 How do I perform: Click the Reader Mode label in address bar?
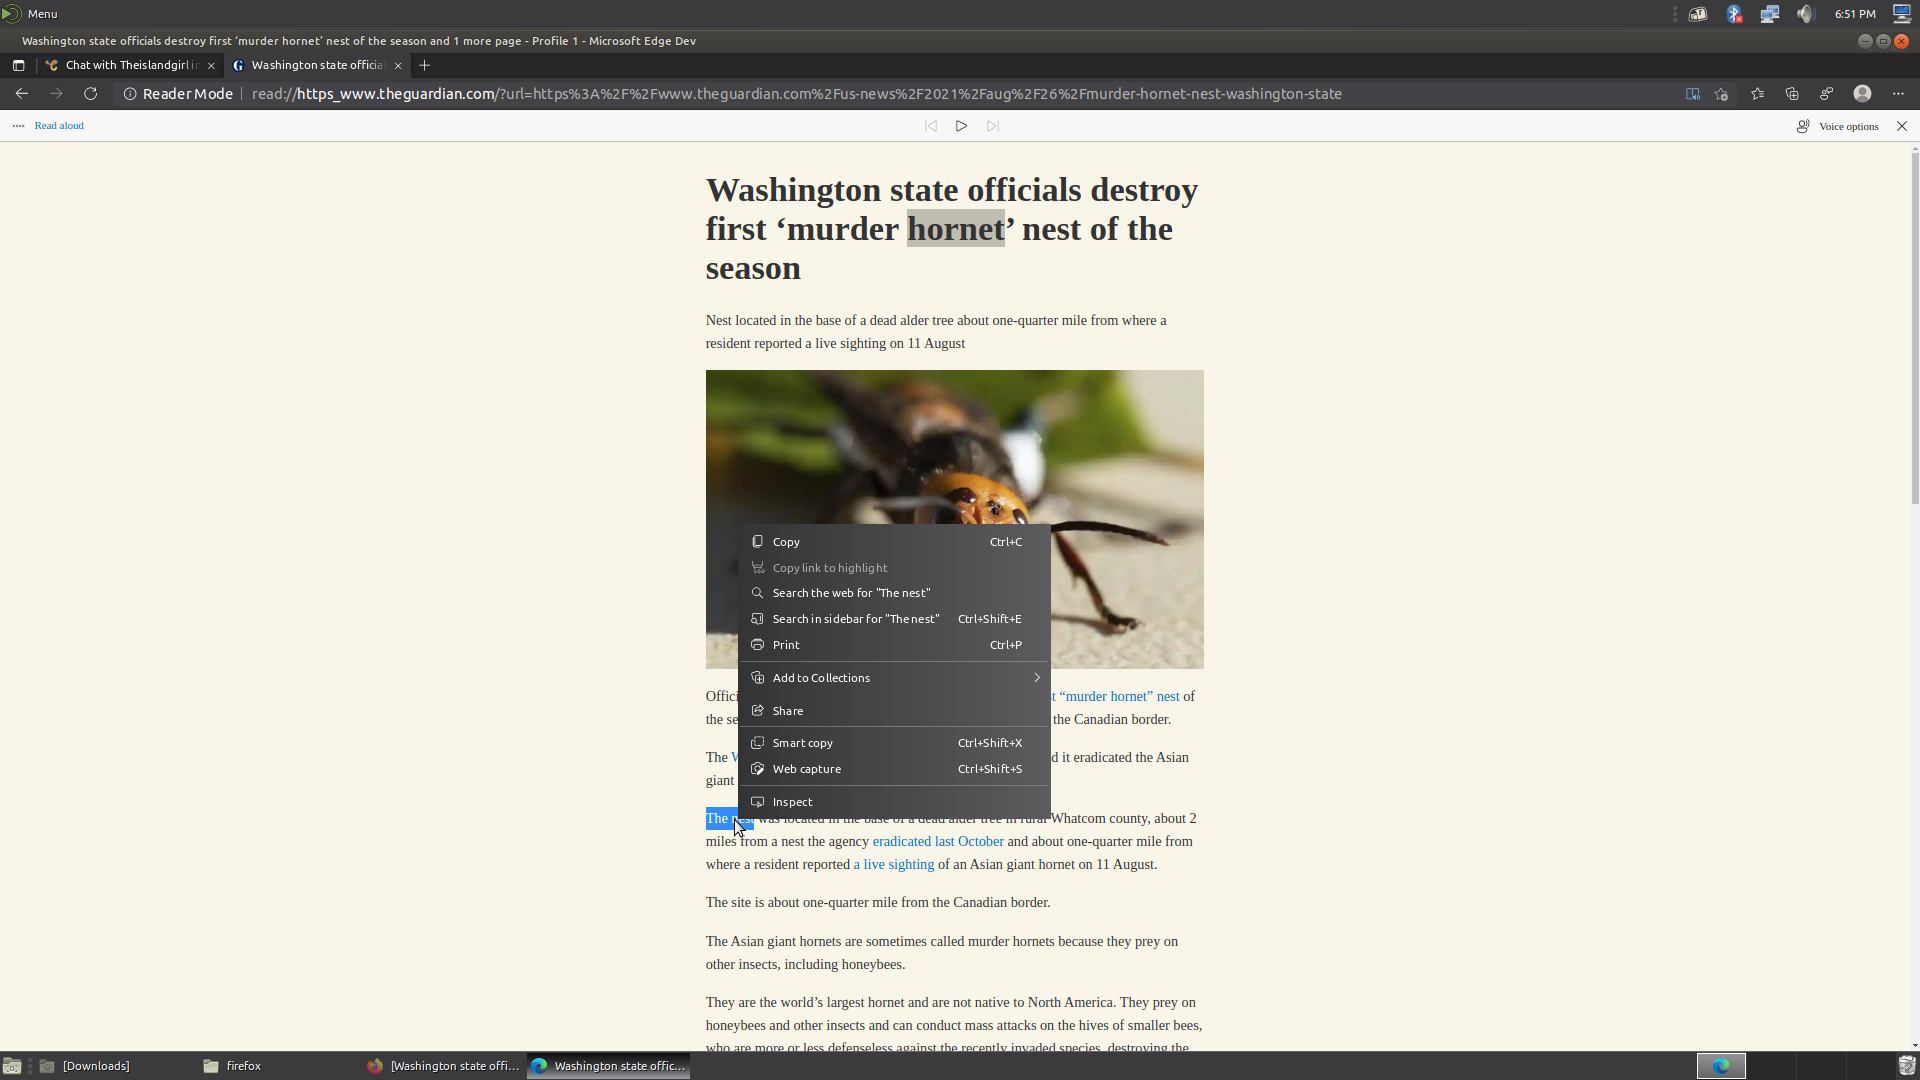click(188, 94)
